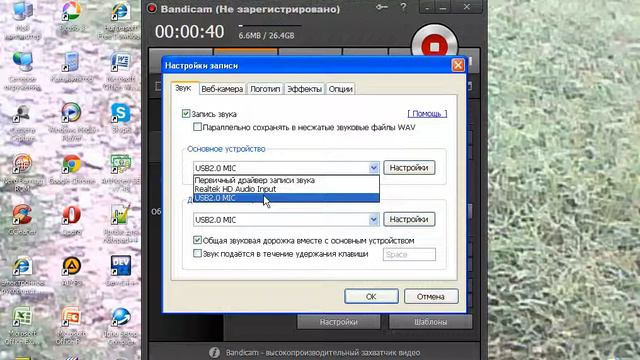Open the webcam capture desktop shortcut
The width and height of the screenshot is (640, 360).
pyautogui.click(x=22, y=114)
